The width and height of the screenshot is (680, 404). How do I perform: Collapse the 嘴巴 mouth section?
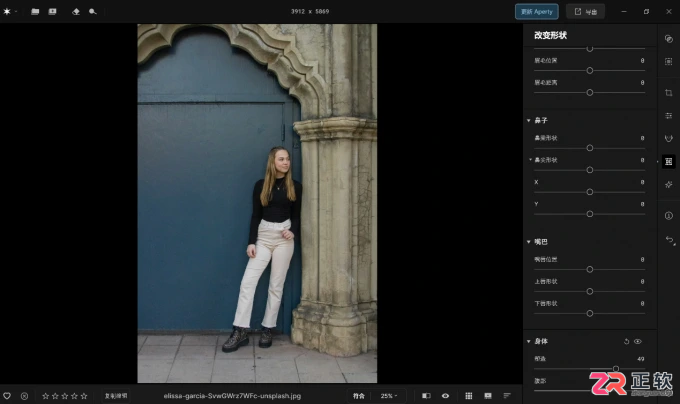[x=528, y=242]
